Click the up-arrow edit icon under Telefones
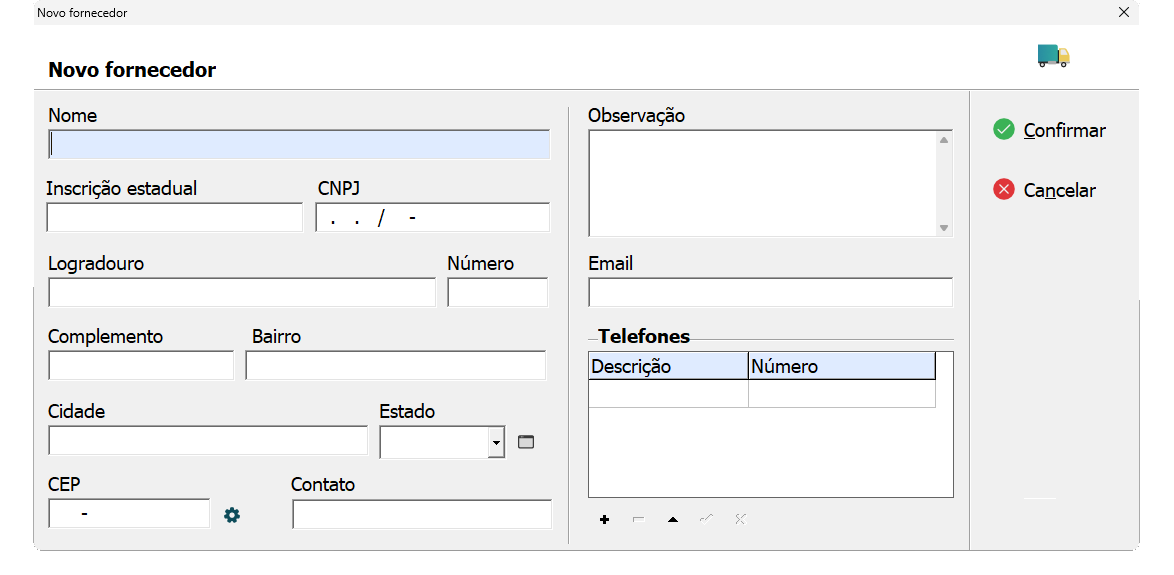This screenshot has height=575, width=1174. (x=672, y=519)
